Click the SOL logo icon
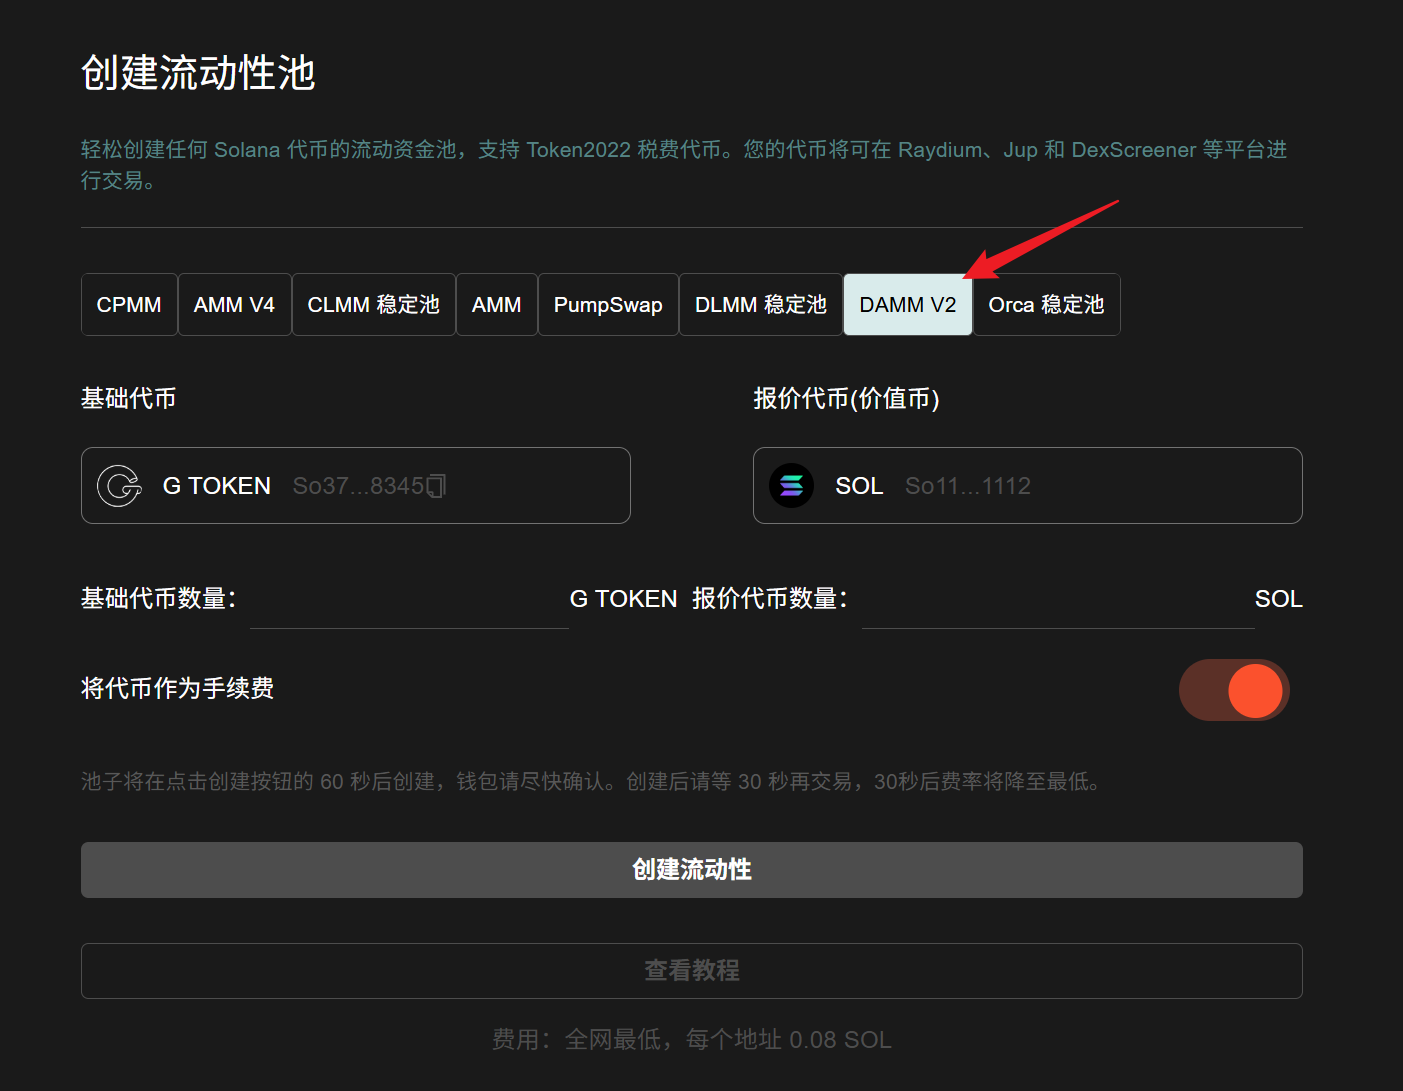The image size is (1403, 1091). pos(791,486)
